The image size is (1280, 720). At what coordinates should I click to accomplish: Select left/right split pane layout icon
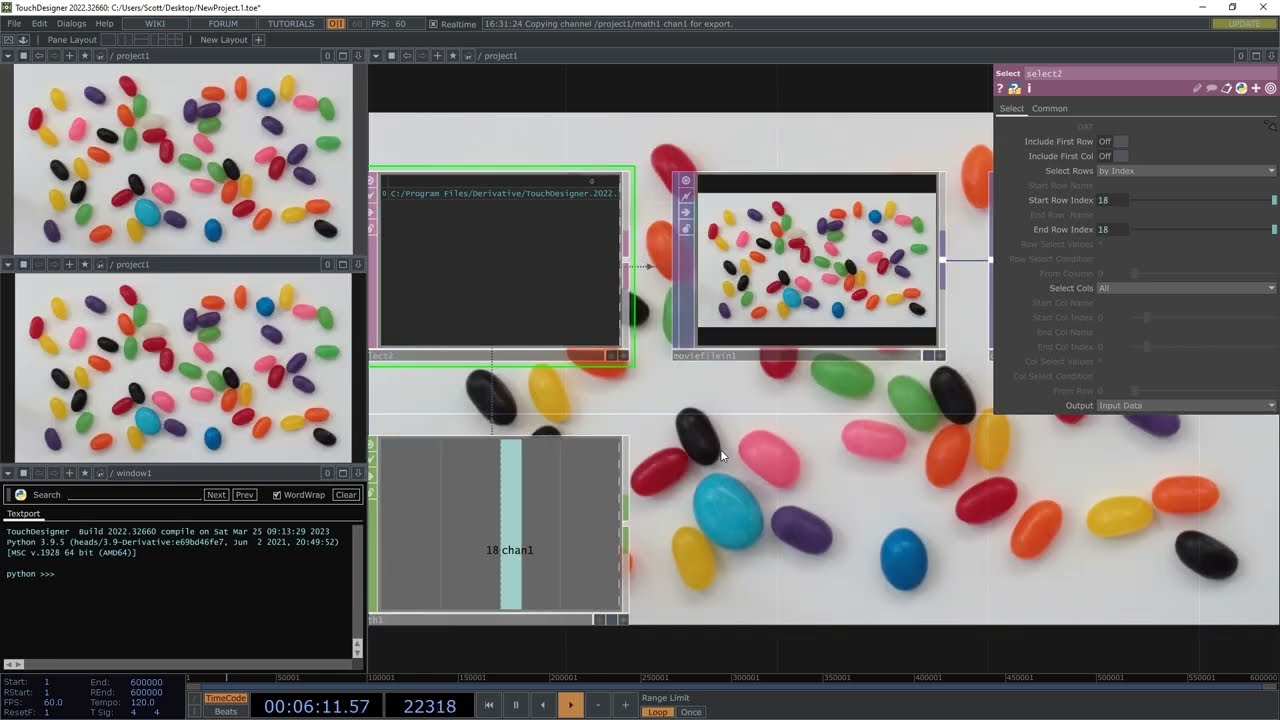[125, 40]
